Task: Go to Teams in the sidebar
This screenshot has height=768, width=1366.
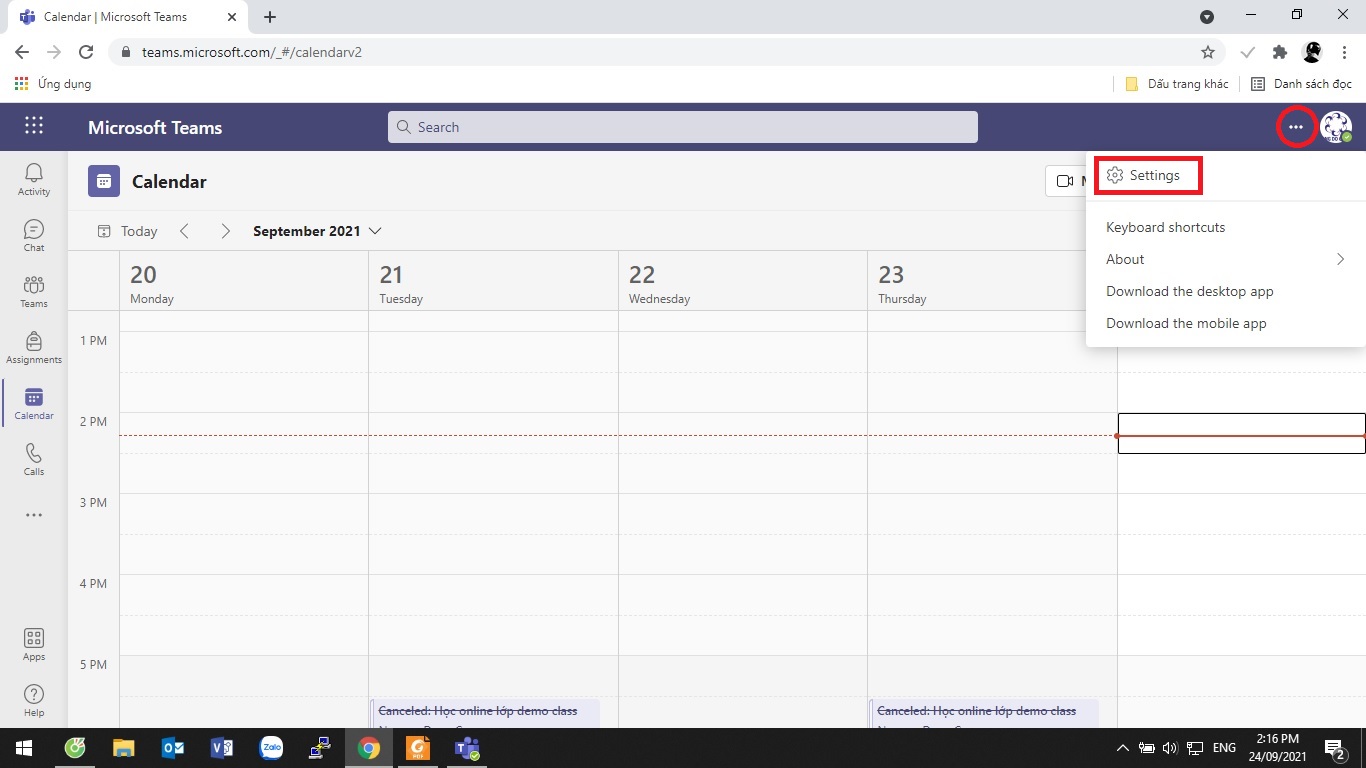Action: pyautogui.click(x=34, y=291)
